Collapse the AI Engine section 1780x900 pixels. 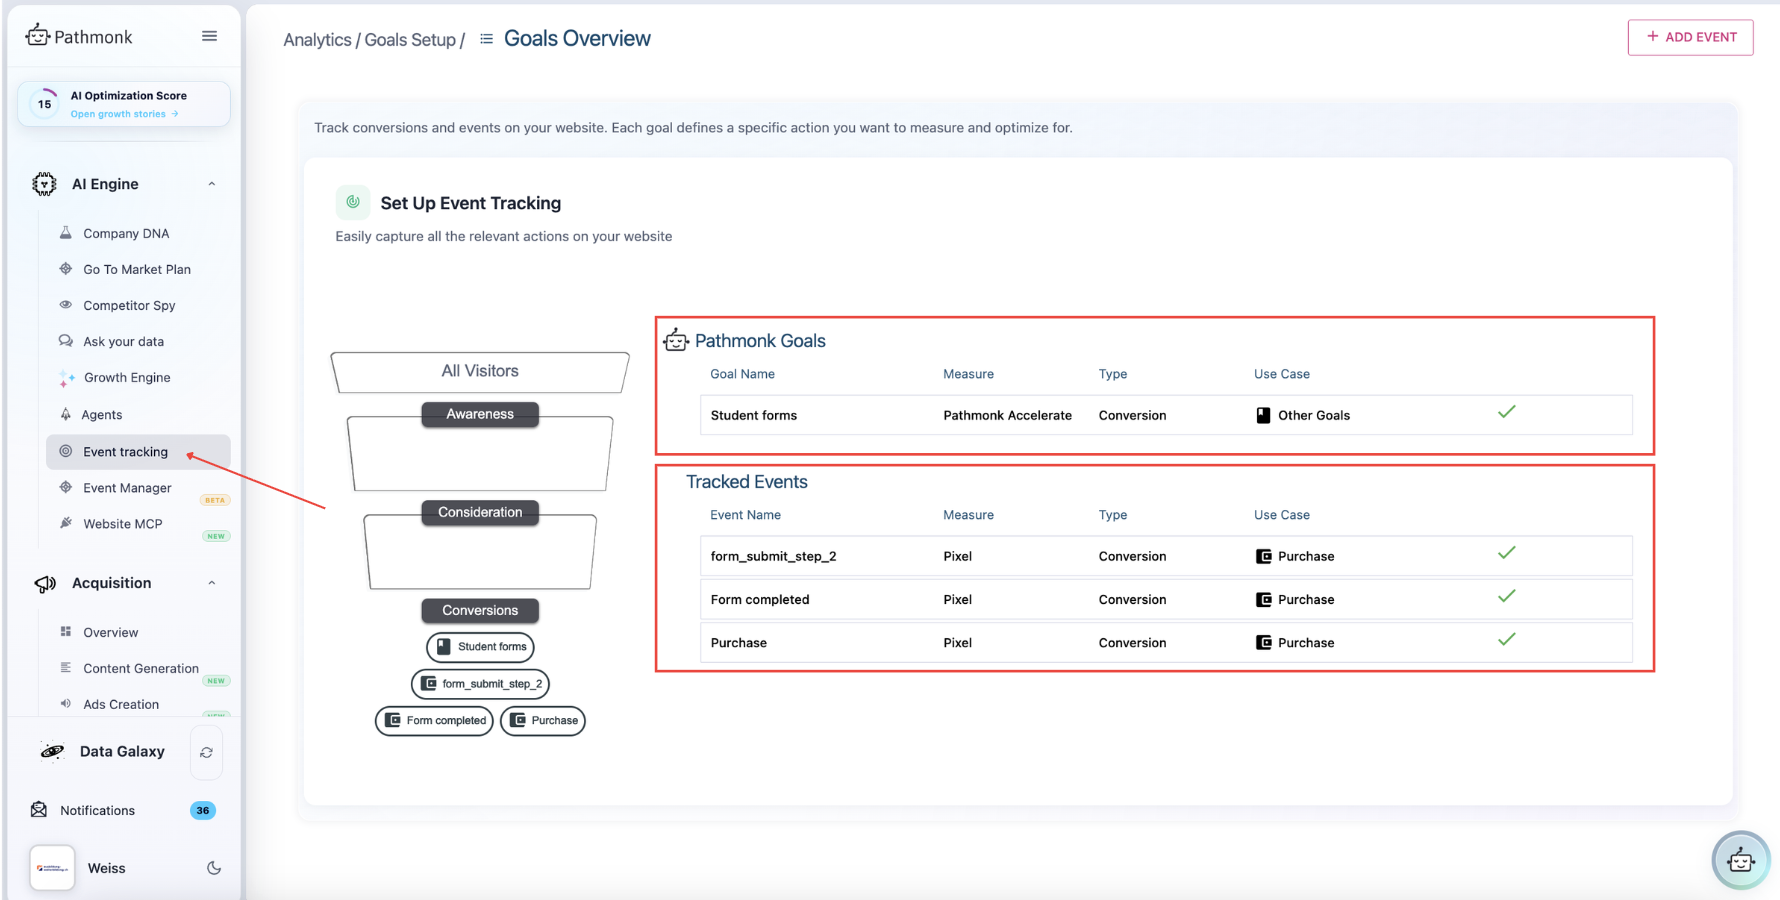212,184
